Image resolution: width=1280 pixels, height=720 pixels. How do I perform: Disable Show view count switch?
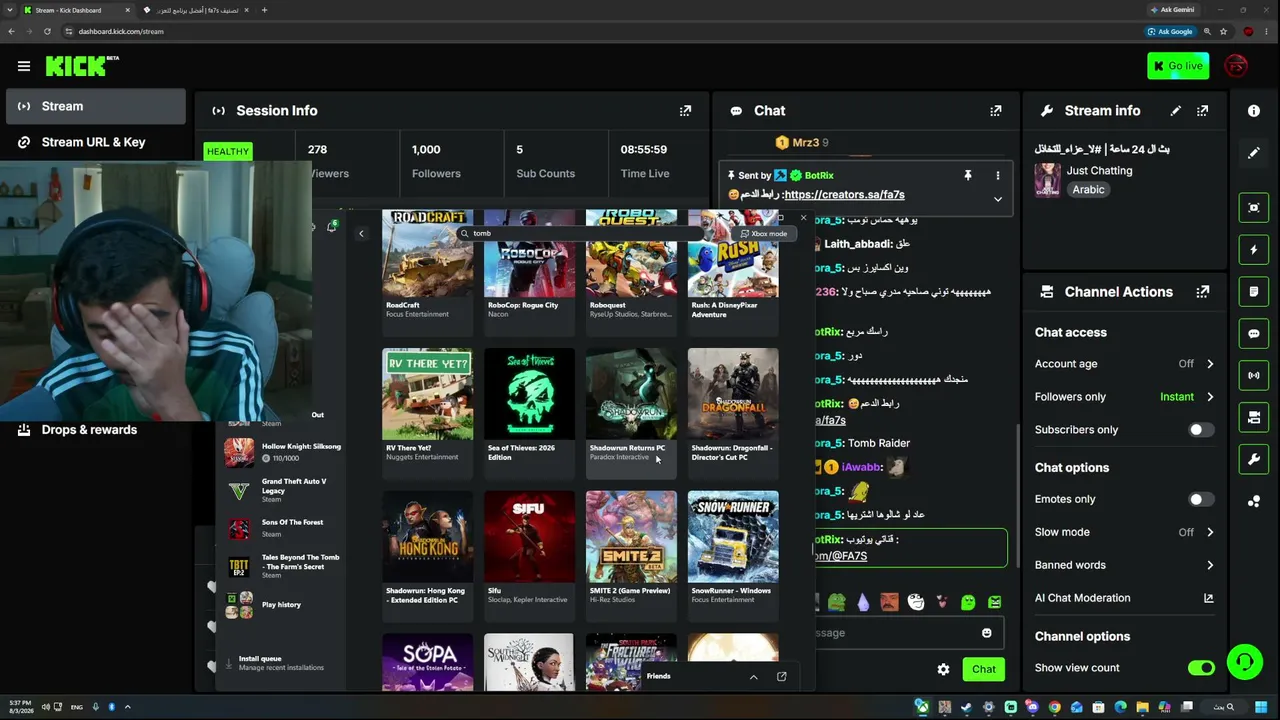[x=1201, y=668]
